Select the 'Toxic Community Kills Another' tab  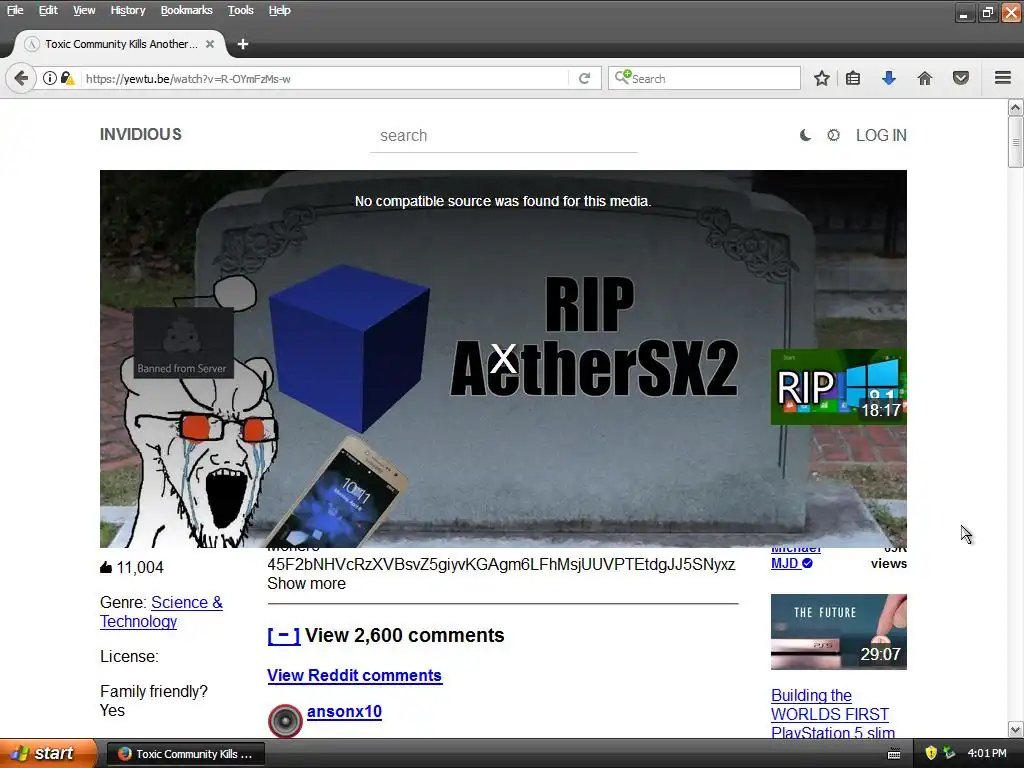(x=120, y=44)
